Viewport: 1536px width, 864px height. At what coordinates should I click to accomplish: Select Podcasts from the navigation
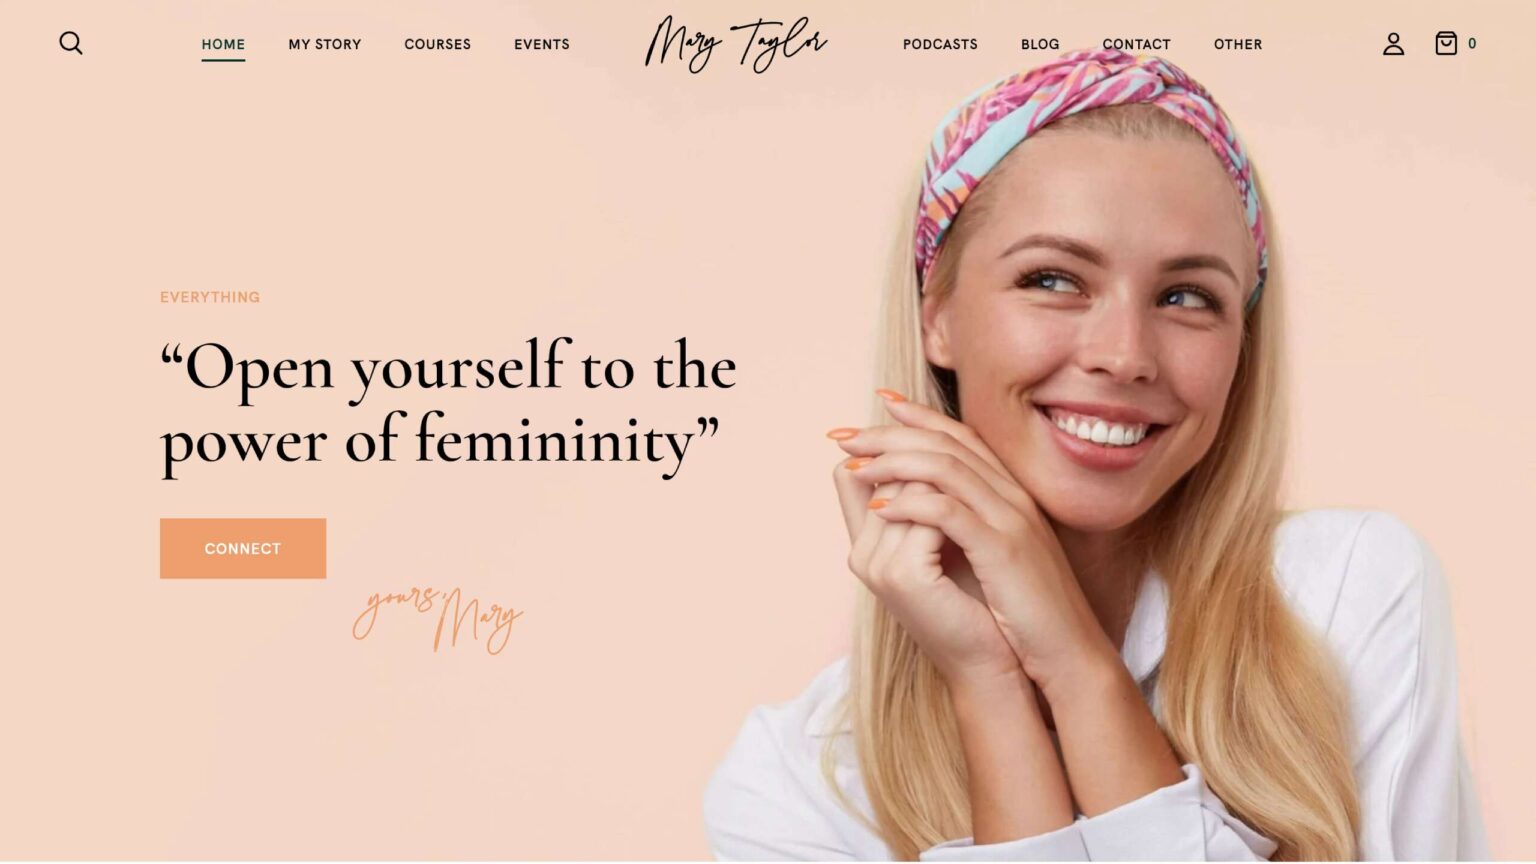tap(940, 44)
